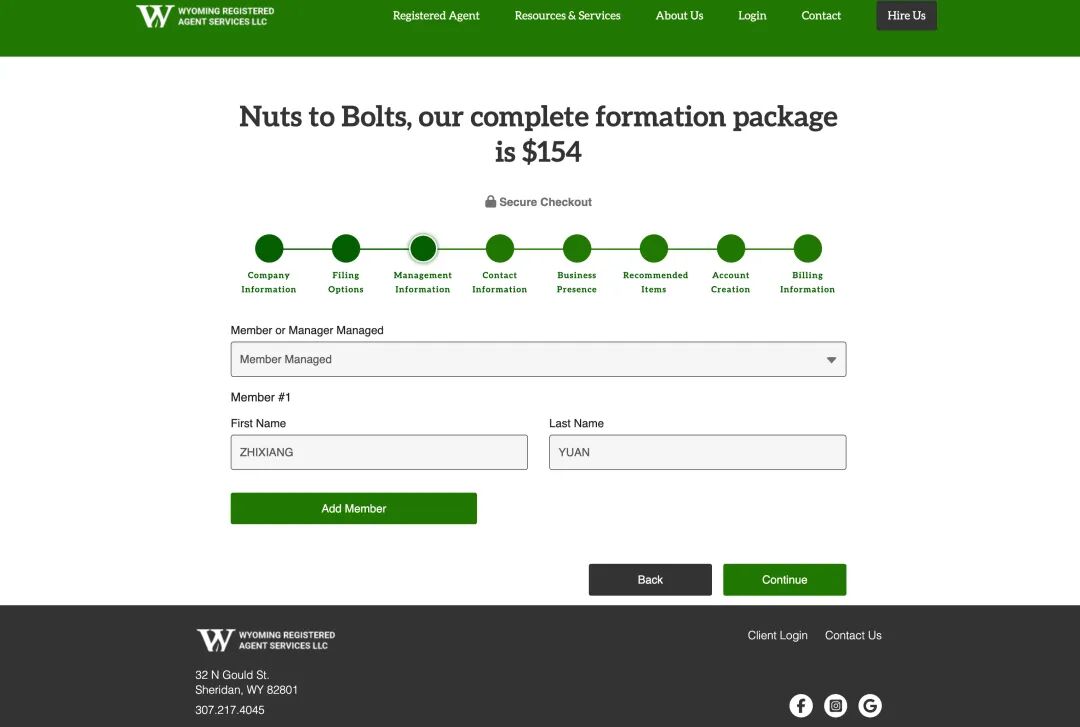Image resolution: width=1080 pixels, height=727 pixels.
Task: Open the Instagram social icon
Action: pyautogui.click(x=836, y=706)
